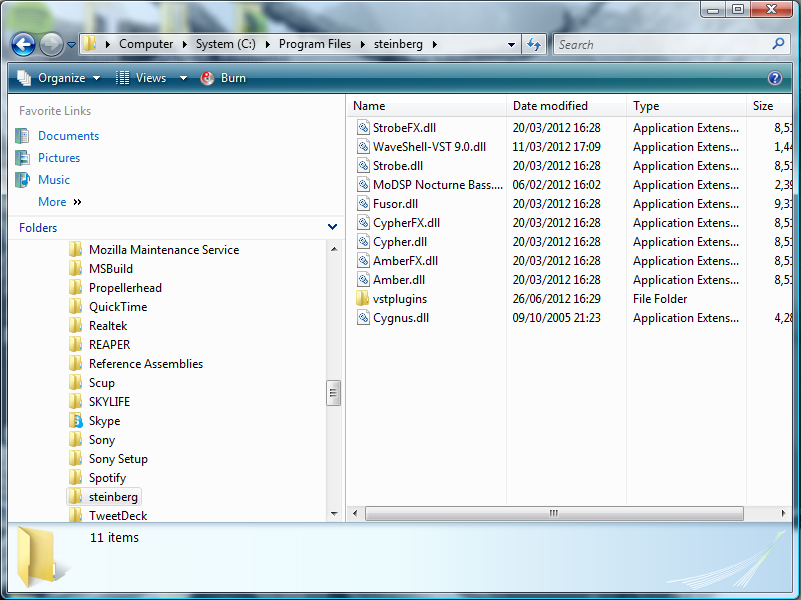This screenshot has width=801, height=600.
Task: Click file list scroll right arrow
Action: [784, 513]
